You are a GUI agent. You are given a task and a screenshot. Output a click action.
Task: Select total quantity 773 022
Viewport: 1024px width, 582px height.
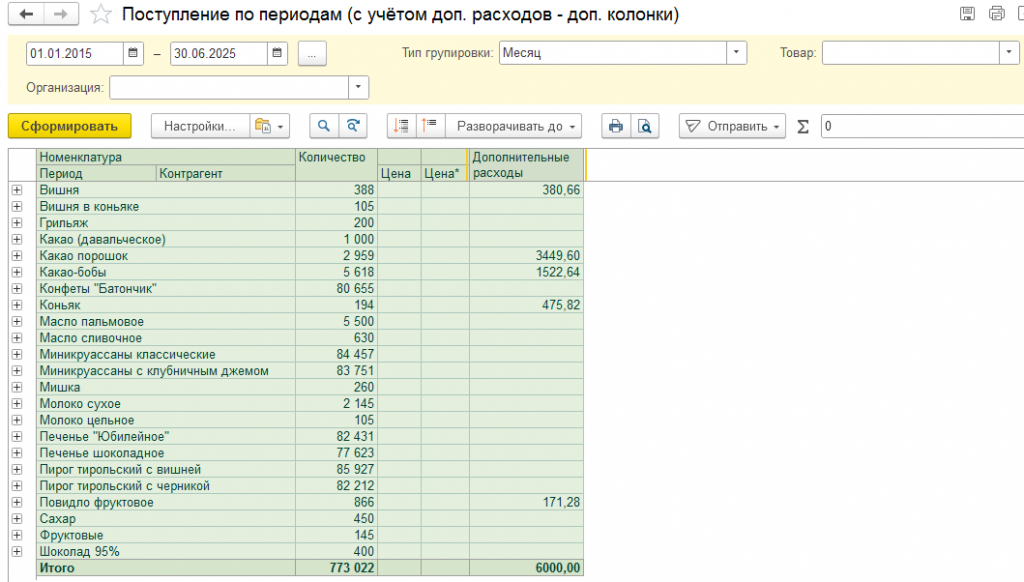[x=336, y=568]
